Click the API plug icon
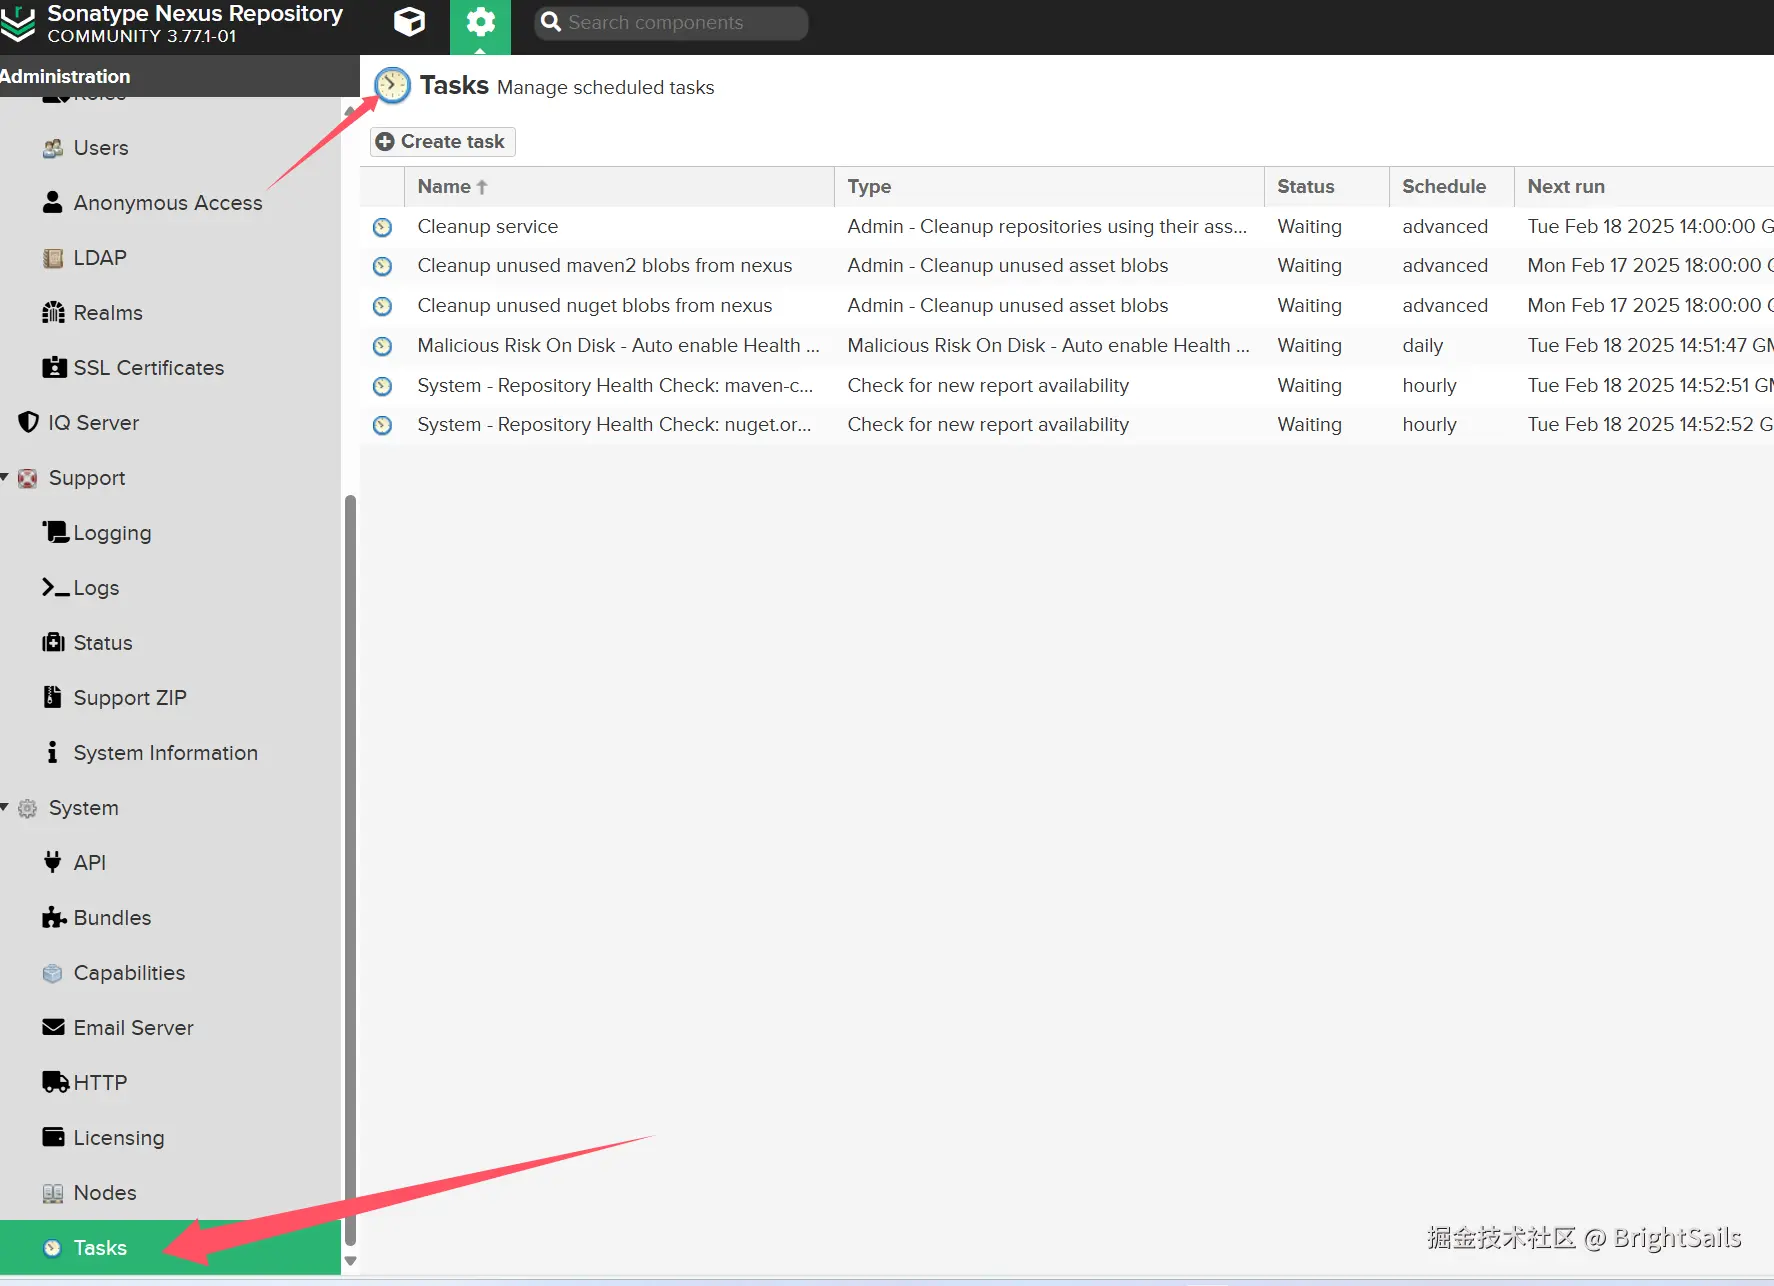Image resolution: width=1774 pixels, height=1286 pixels. point(53,862)
